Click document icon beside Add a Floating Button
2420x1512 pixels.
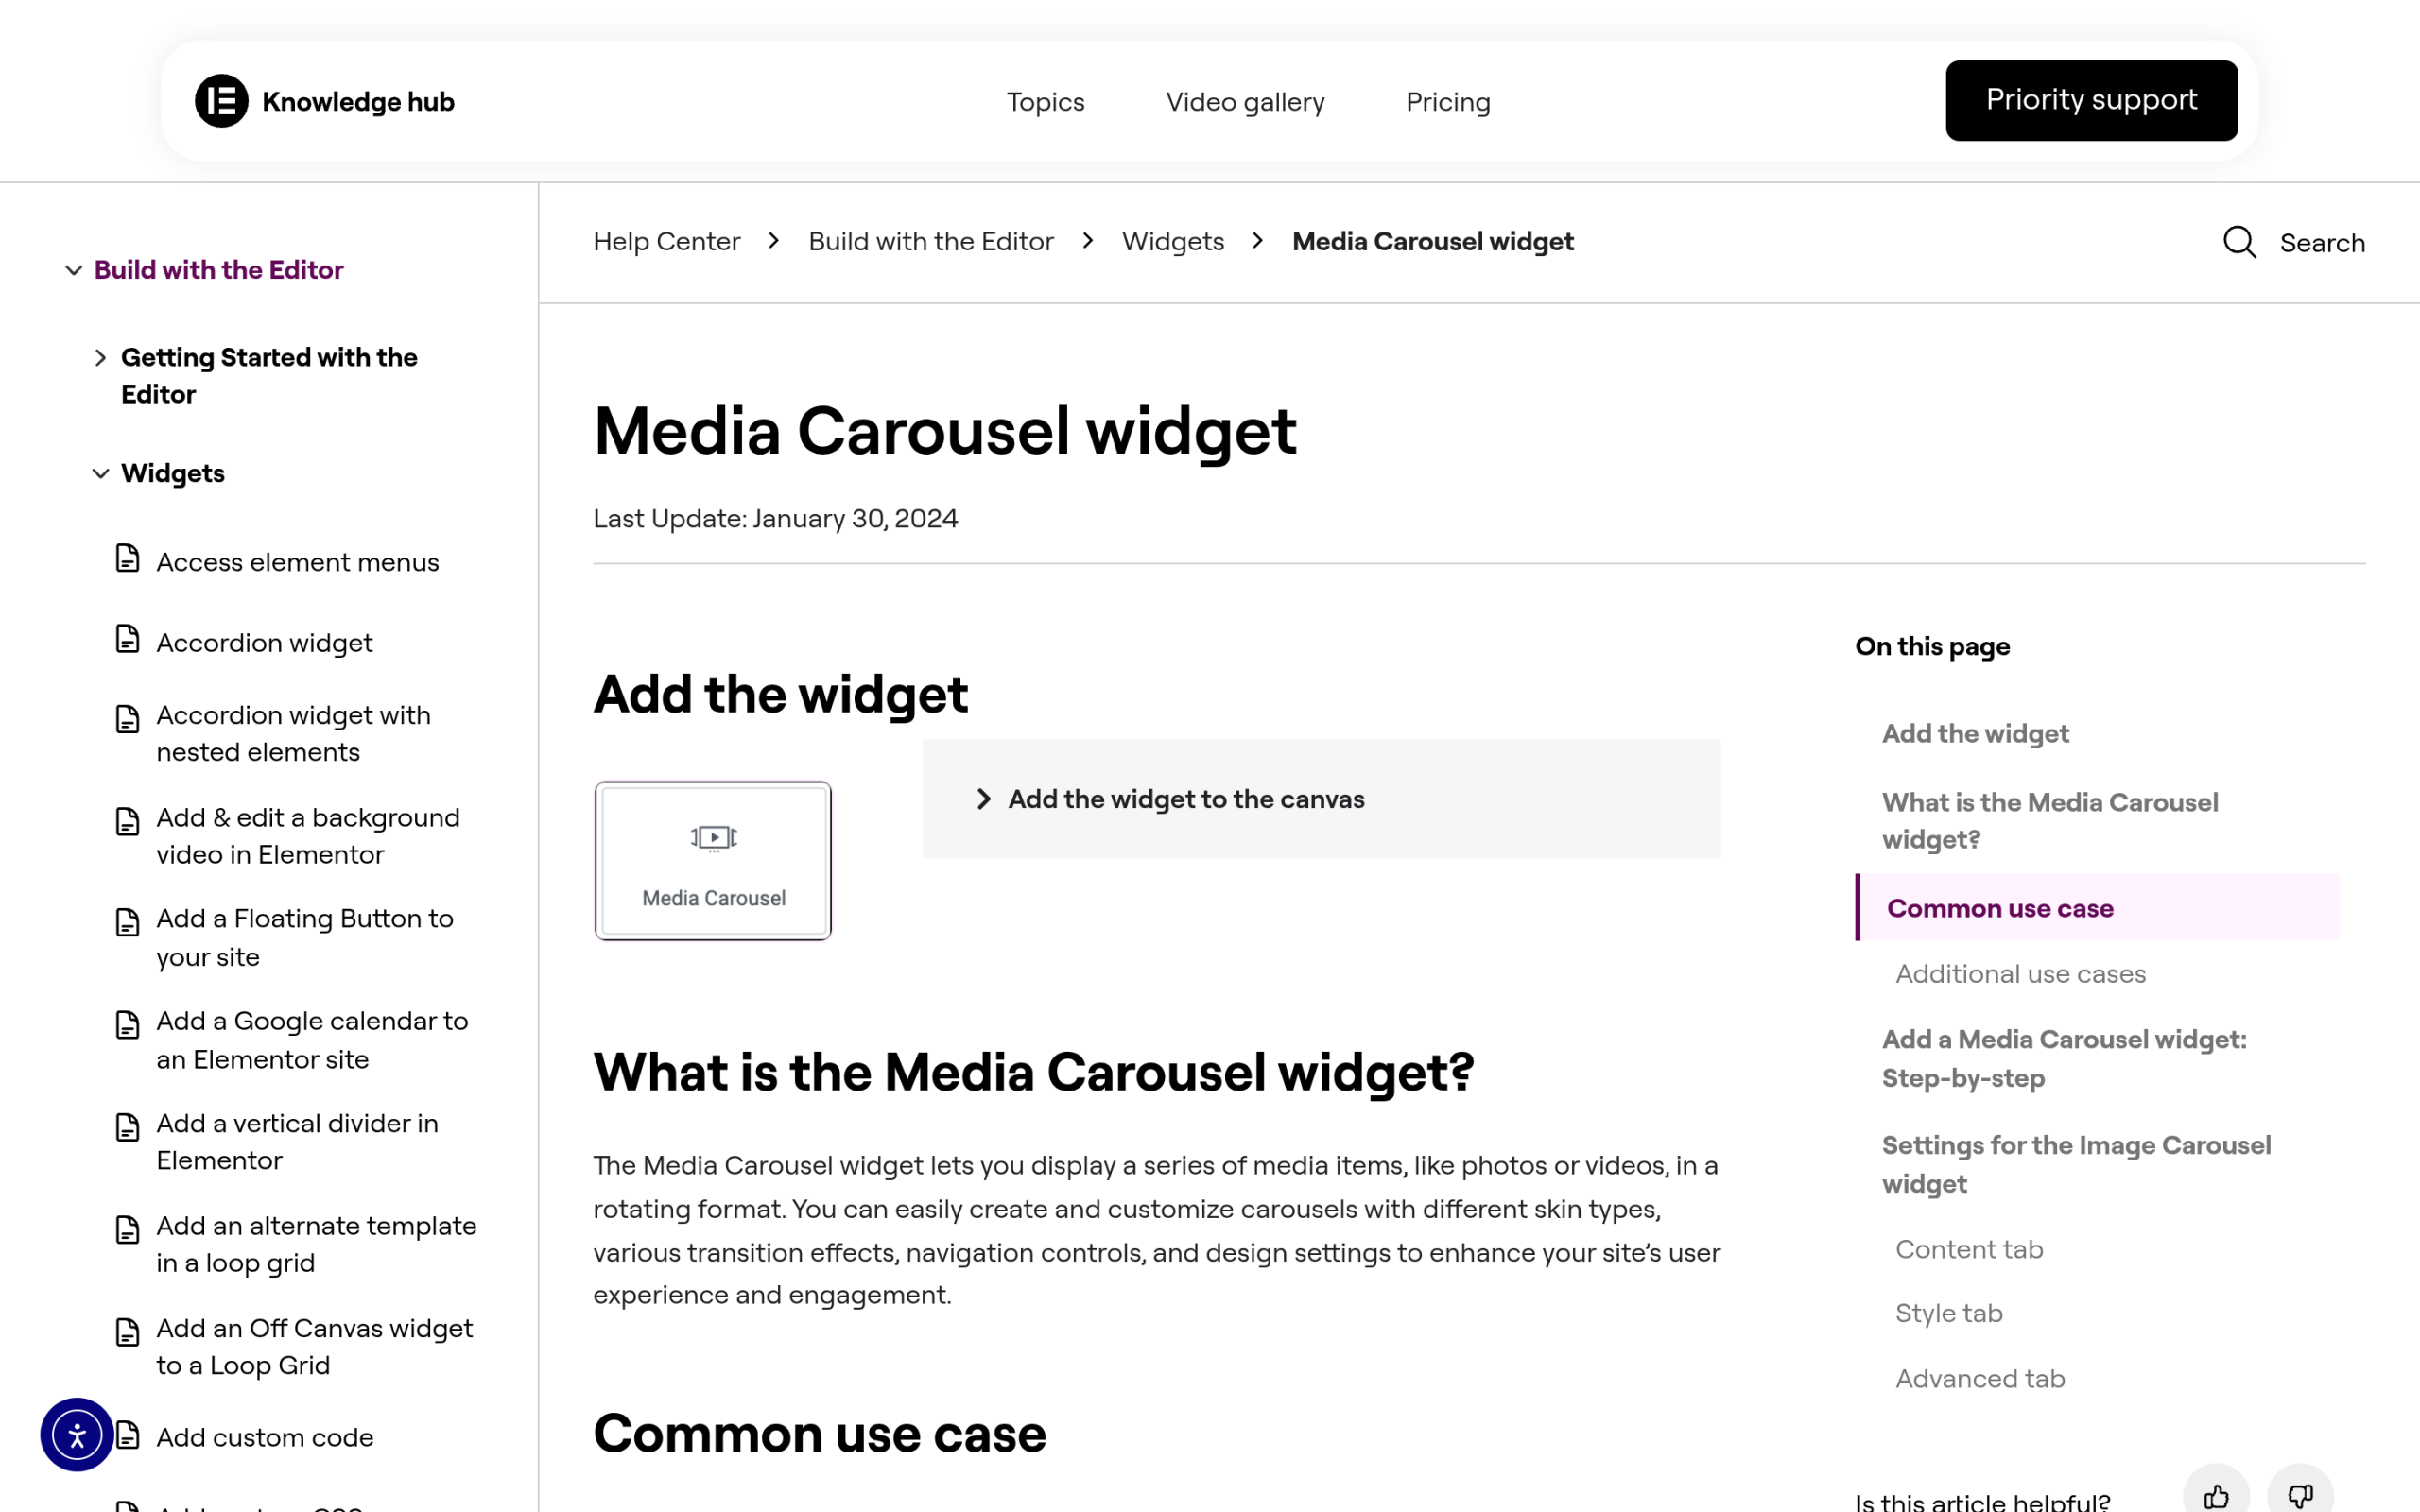click(127, 923)
